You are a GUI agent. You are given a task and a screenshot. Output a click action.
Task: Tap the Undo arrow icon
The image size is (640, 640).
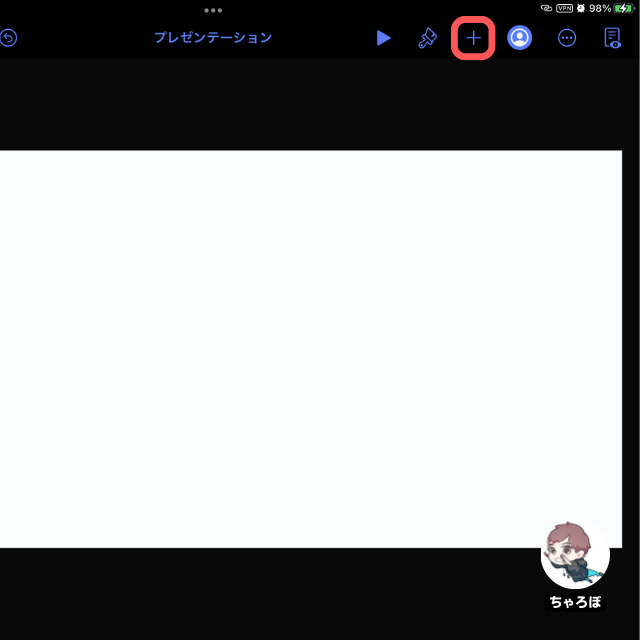click(8, 38)
